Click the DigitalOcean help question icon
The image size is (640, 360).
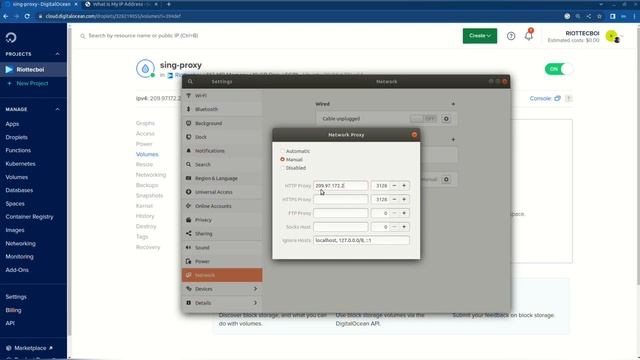(511, 36)
